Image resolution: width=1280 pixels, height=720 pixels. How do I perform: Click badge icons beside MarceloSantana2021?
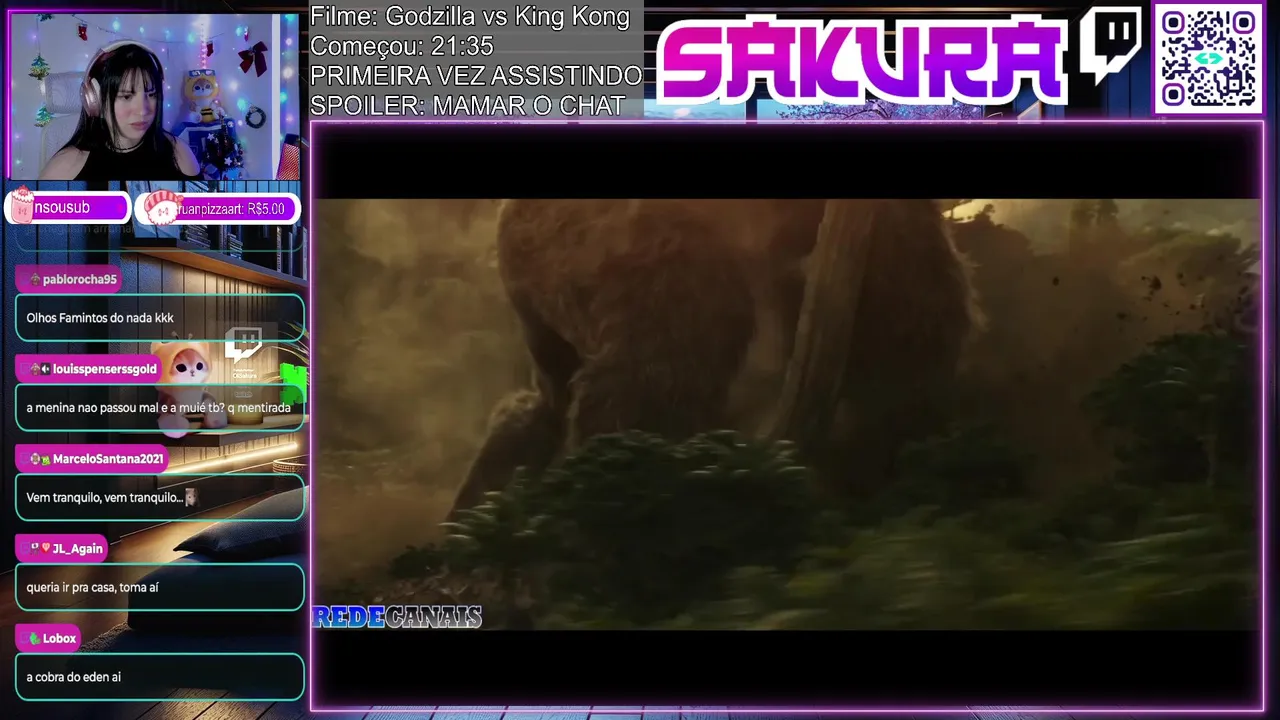point(40,459)
